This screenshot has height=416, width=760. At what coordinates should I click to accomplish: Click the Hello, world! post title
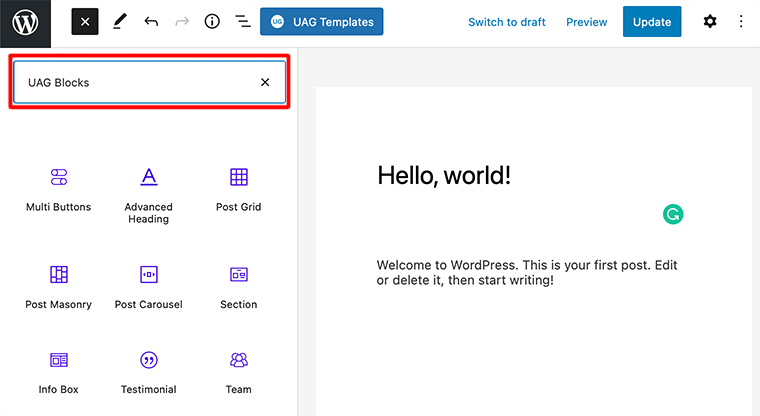pyautogui.click(x=444, y=176)
